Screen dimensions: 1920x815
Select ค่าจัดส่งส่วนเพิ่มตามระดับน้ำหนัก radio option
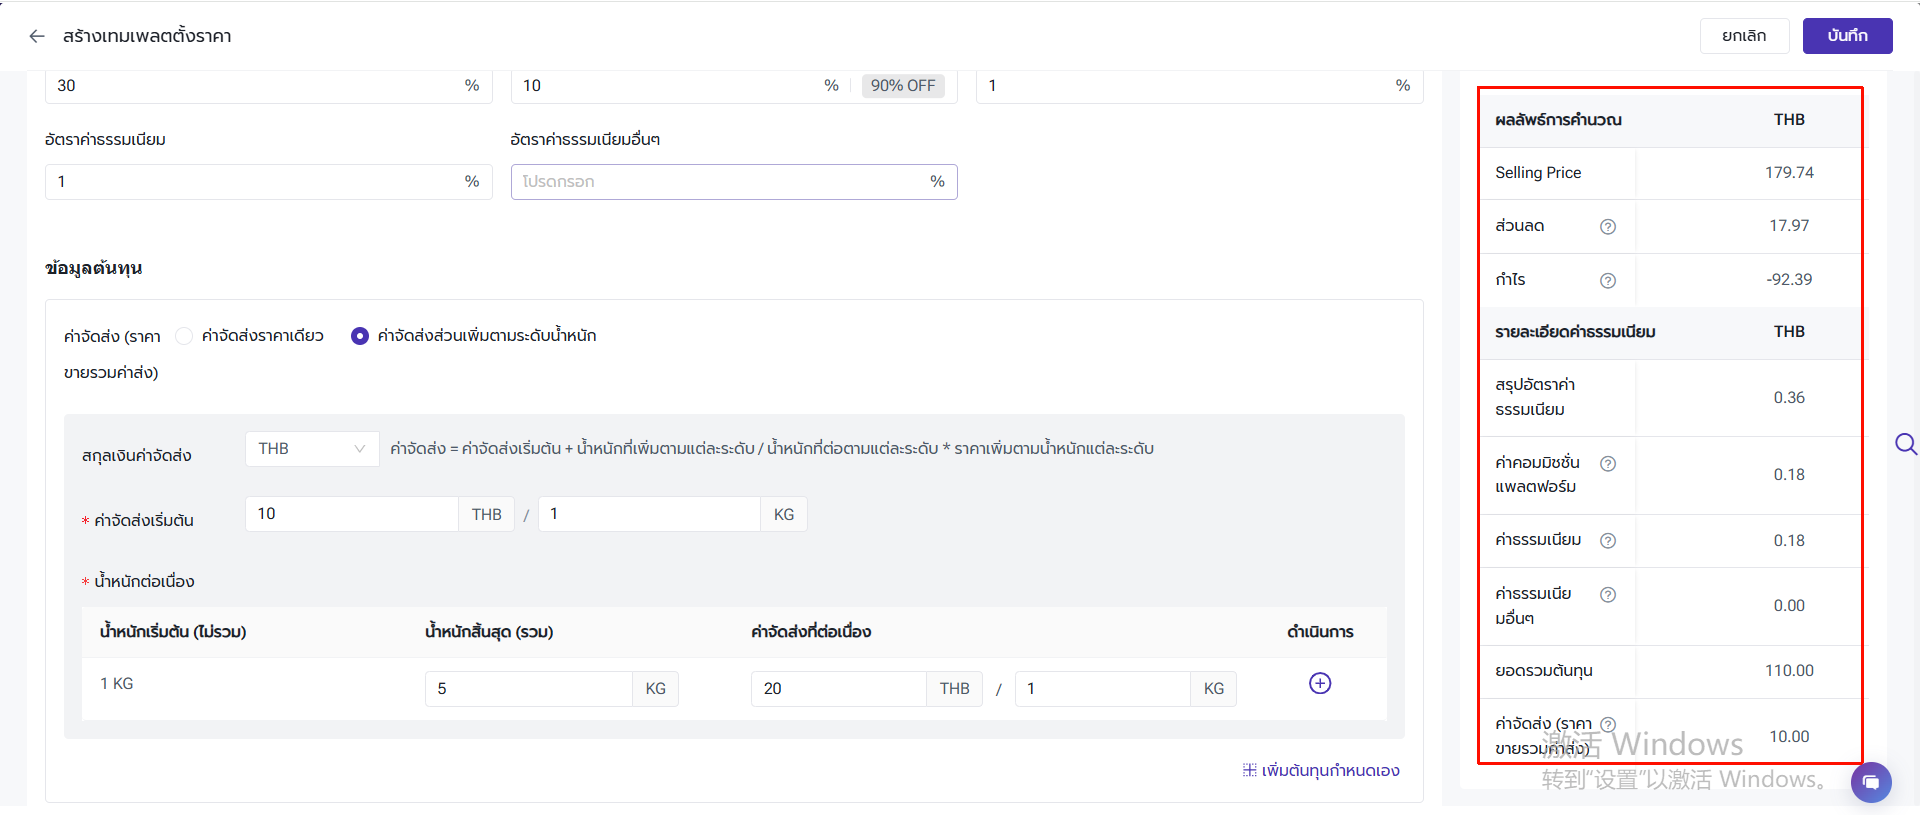(360, 336)
